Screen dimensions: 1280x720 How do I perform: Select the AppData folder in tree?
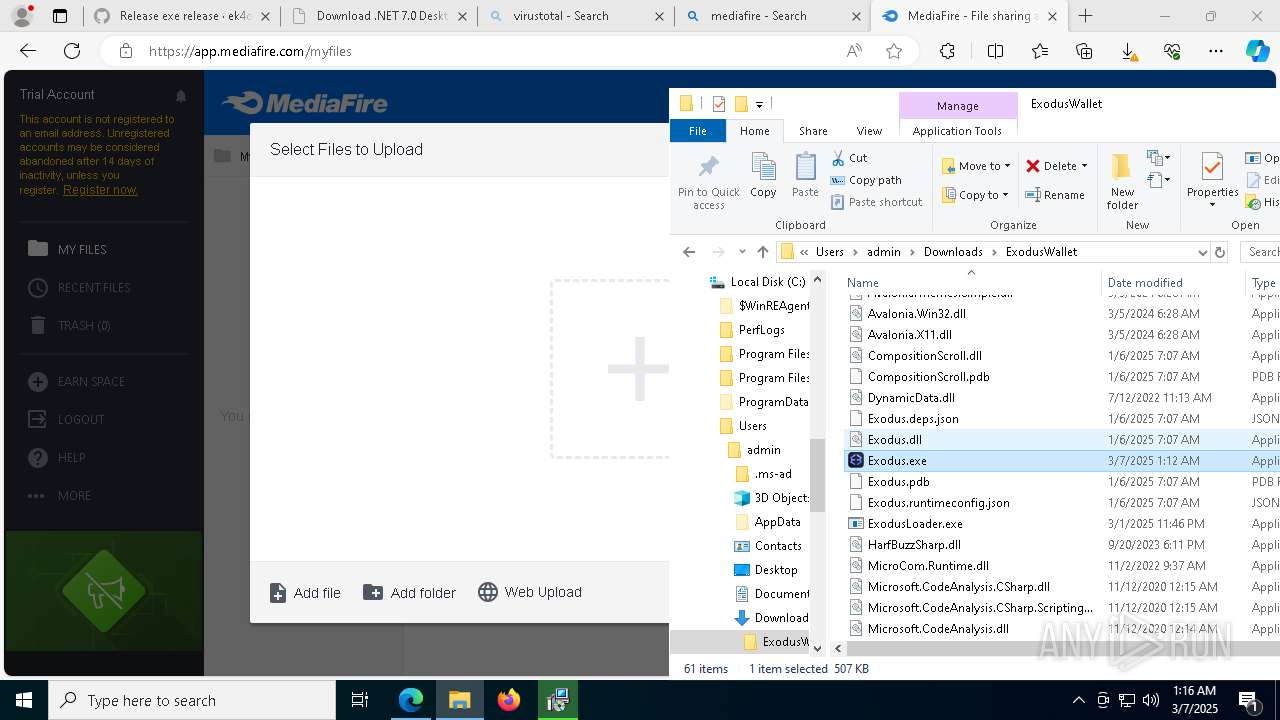click(777, 522)
